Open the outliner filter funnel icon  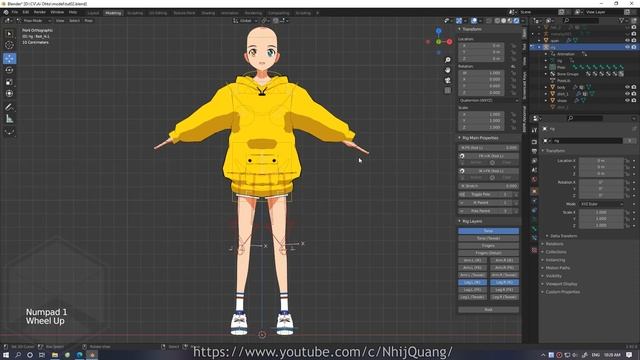pos(622,20)
